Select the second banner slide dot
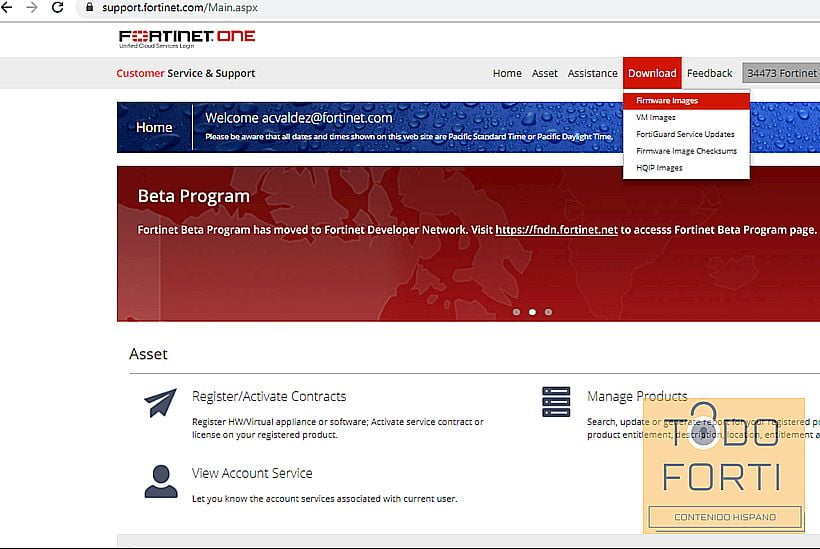Screen dimensions: 820x549 pos(532,312)
